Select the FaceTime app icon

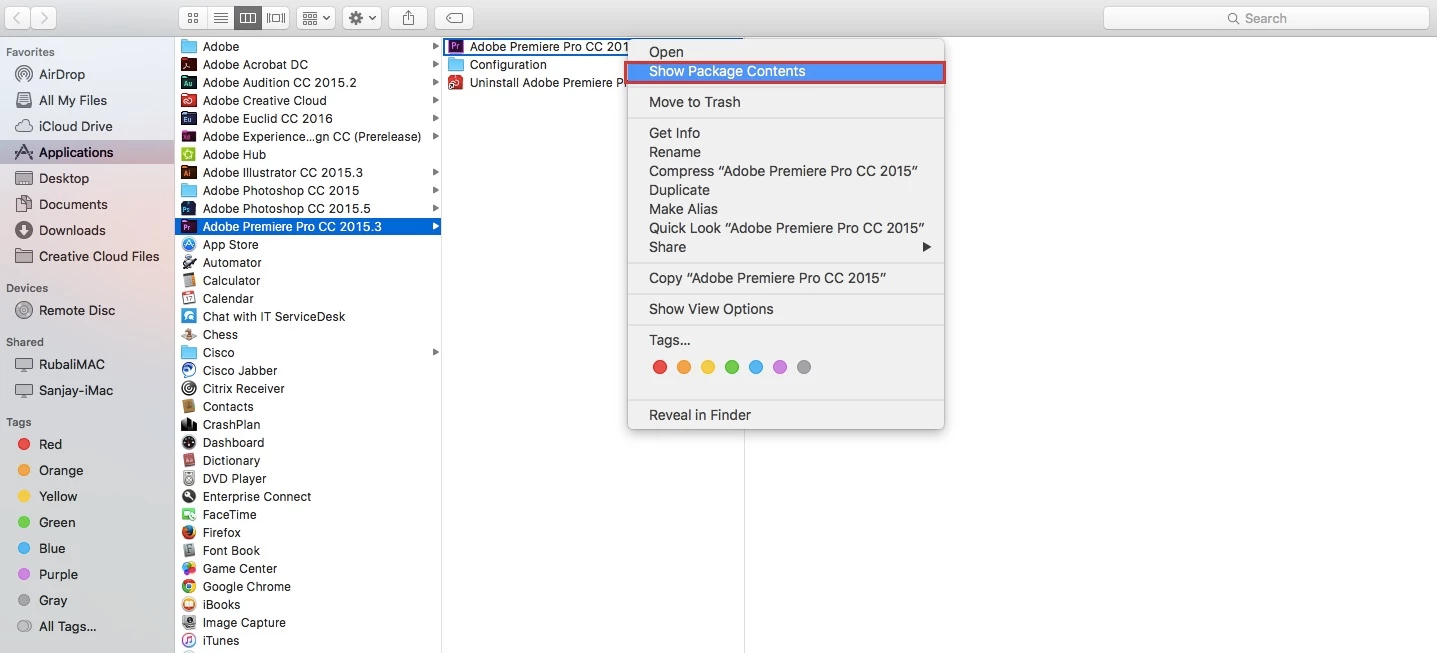pos(188,514)
